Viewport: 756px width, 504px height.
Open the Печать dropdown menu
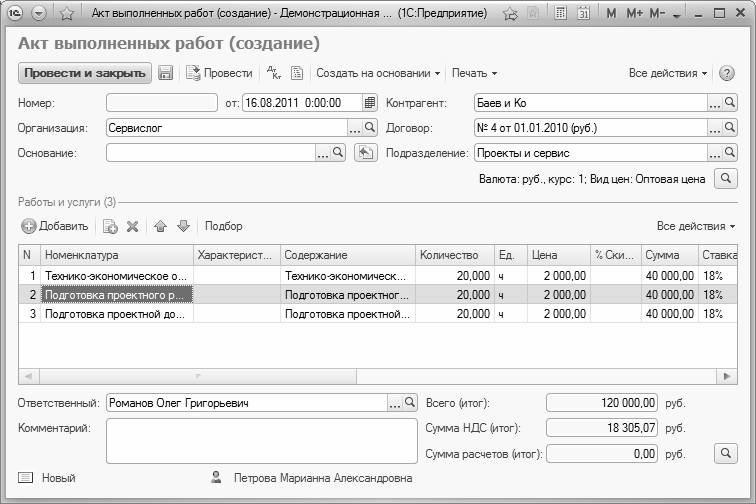point(474,73)
